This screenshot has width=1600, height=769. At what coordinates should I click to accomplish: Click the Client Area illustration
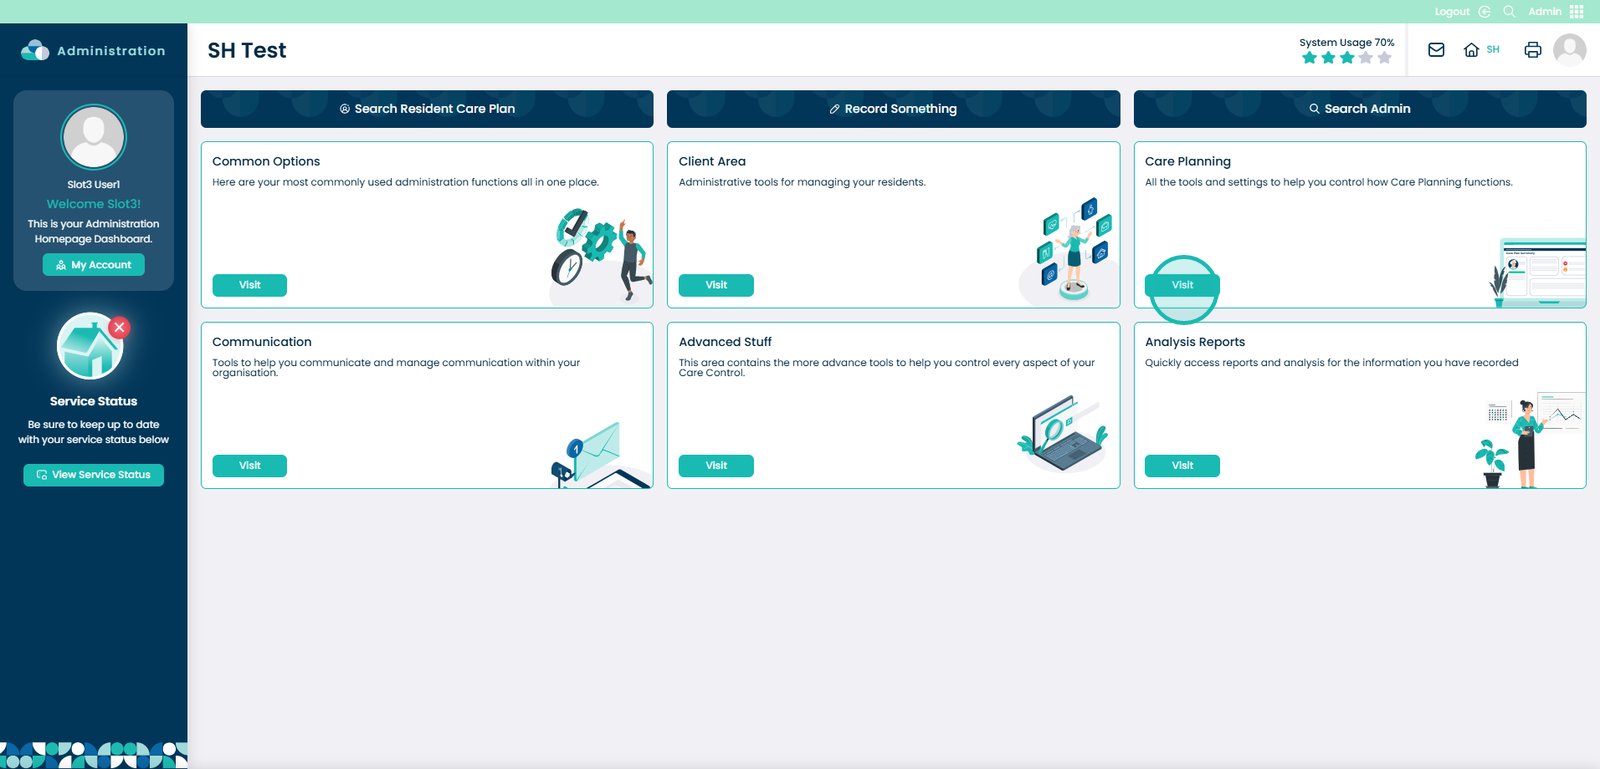[x=1069, y=251]
